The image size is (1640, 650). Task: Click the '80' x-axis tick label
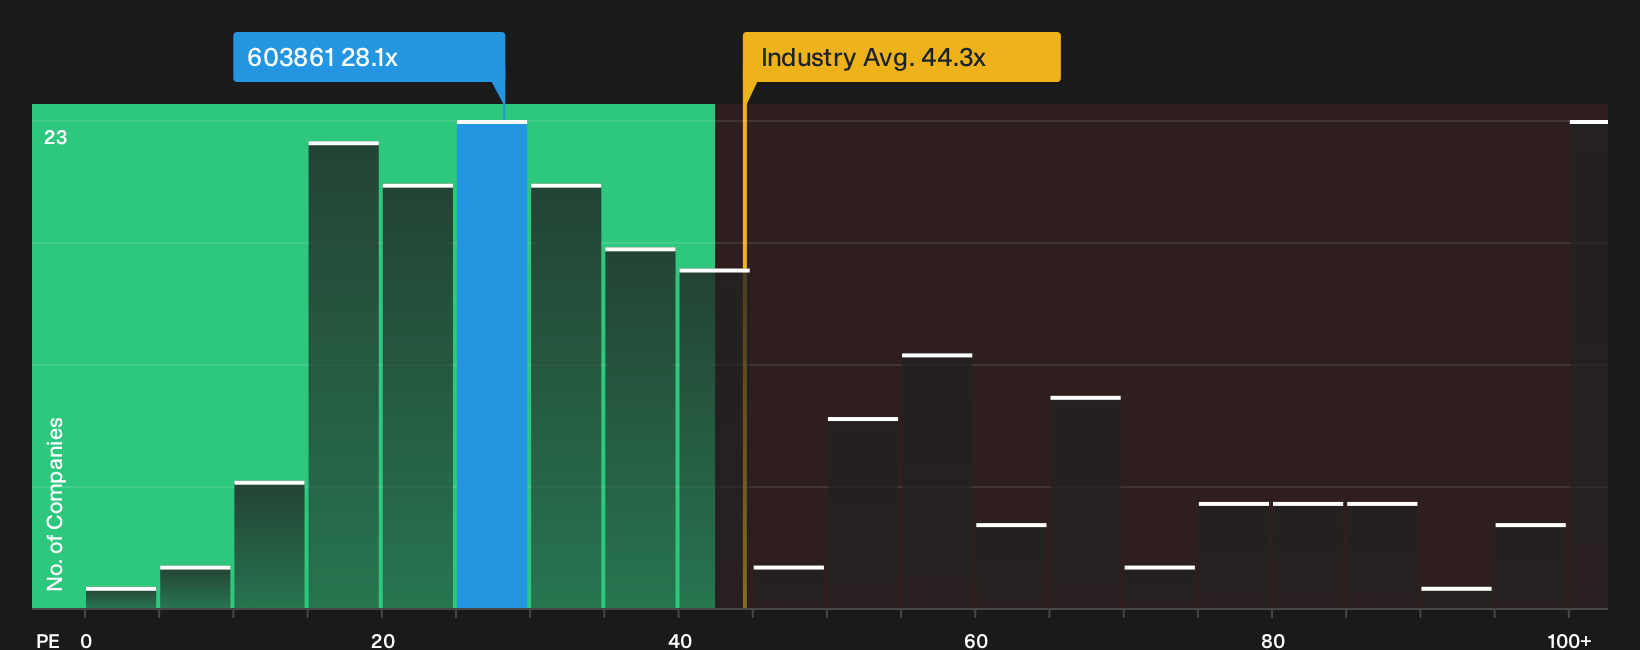click(x=1273, y=641)
